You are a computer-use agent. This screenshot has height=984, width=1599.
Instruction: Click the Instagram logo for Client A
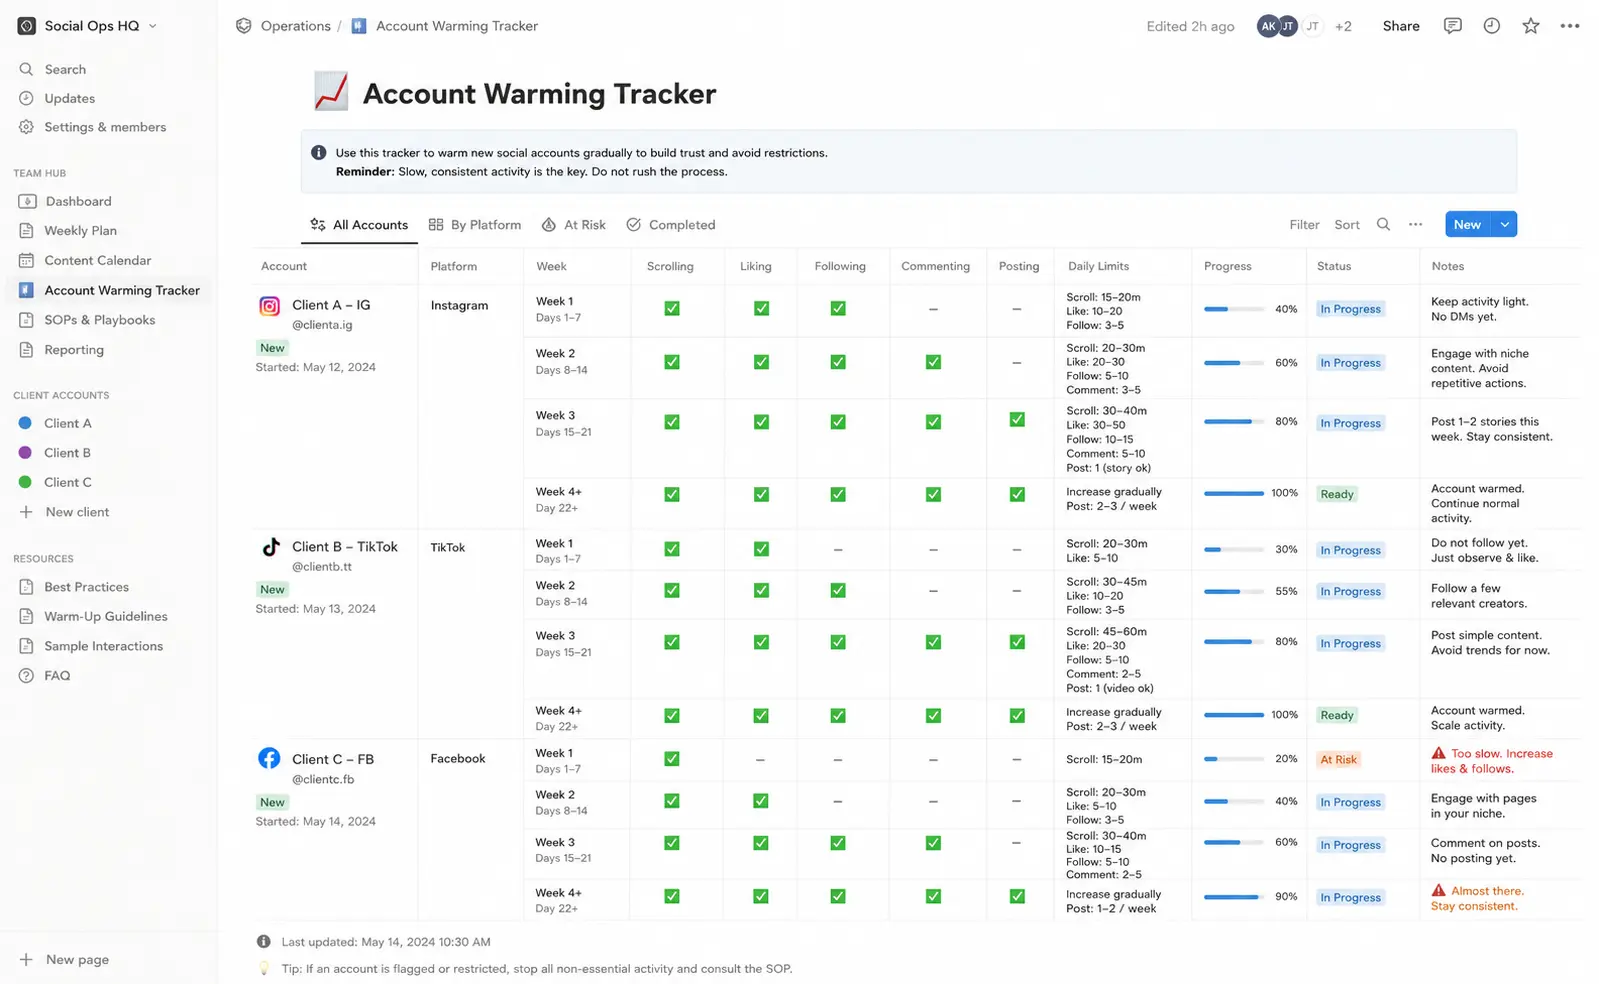[270, 306]
